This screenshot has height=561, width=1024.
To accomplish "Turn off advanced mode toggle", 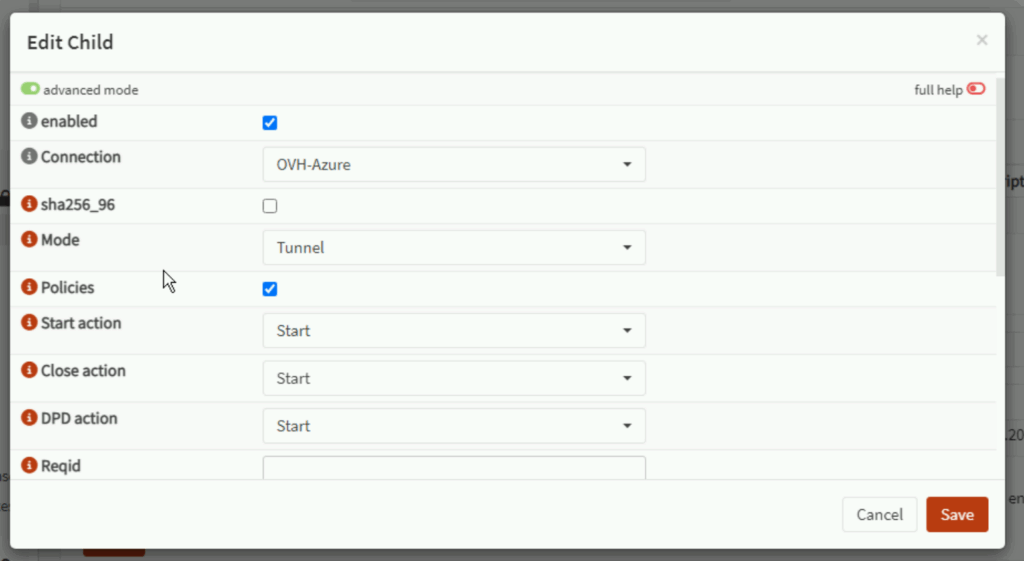I will coord(30,90).
